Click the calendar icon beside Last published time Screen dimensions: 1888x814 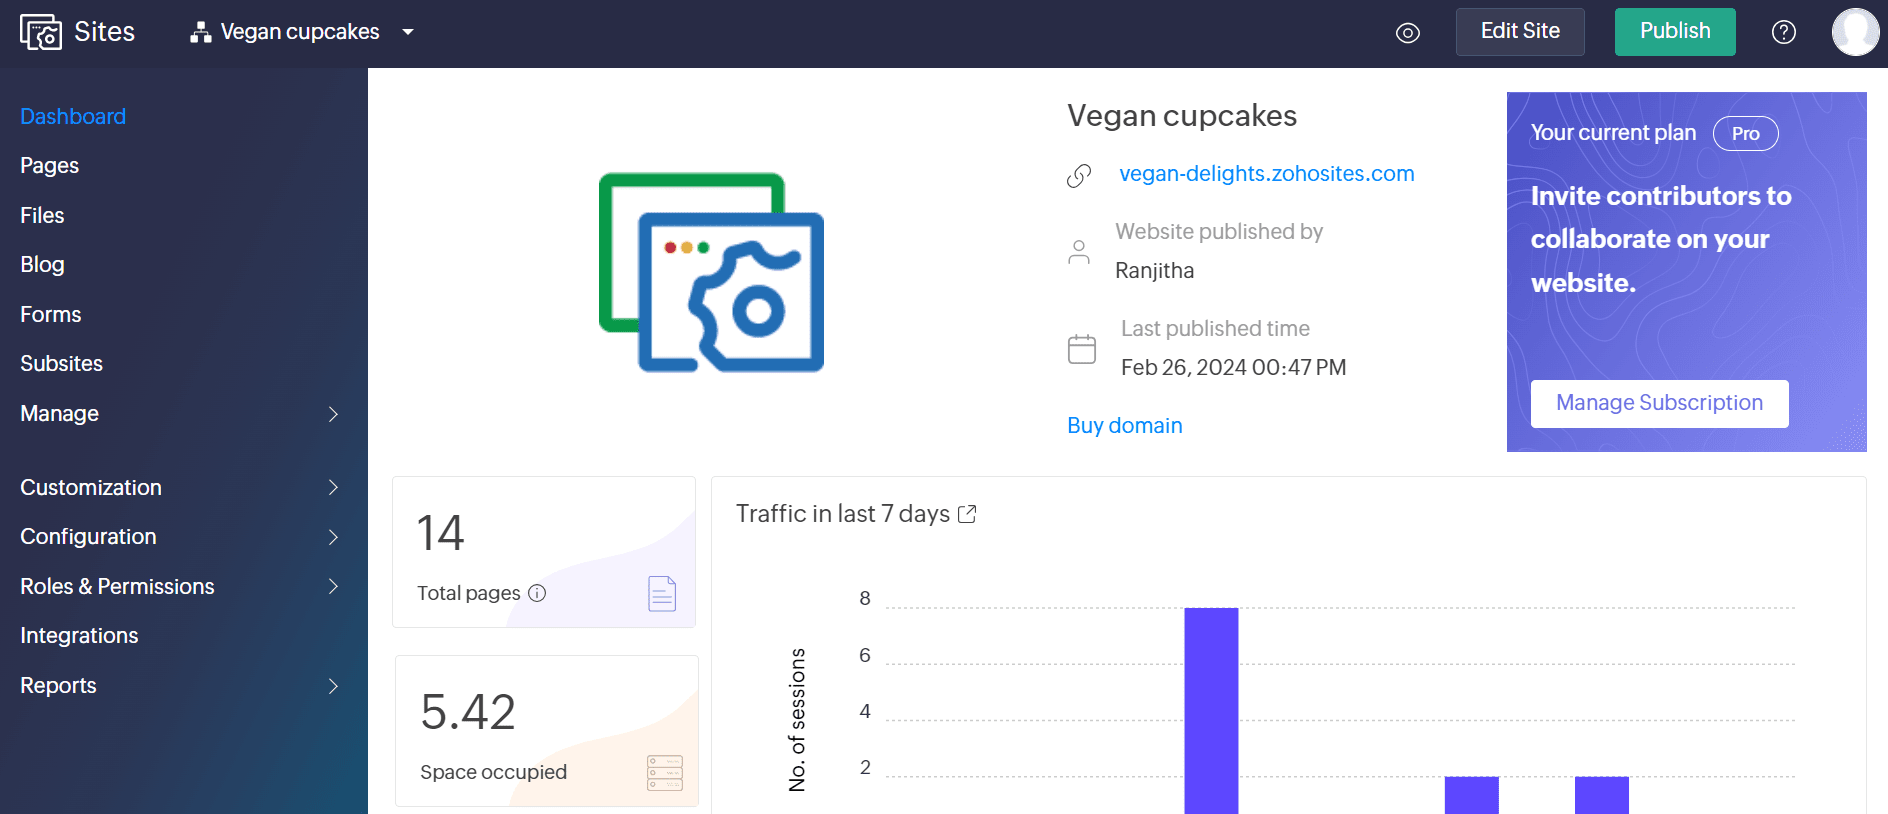[x=1082, y=349]
